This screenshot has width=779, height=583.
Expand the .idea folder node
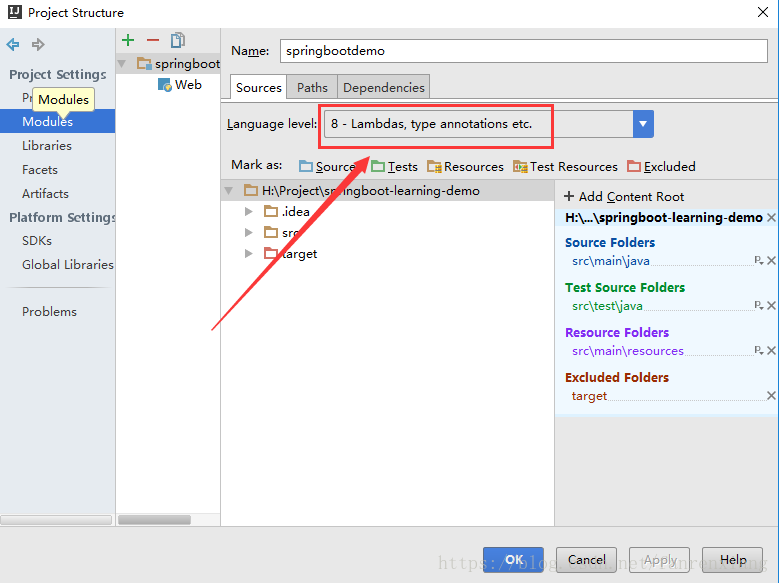point(249,211)
